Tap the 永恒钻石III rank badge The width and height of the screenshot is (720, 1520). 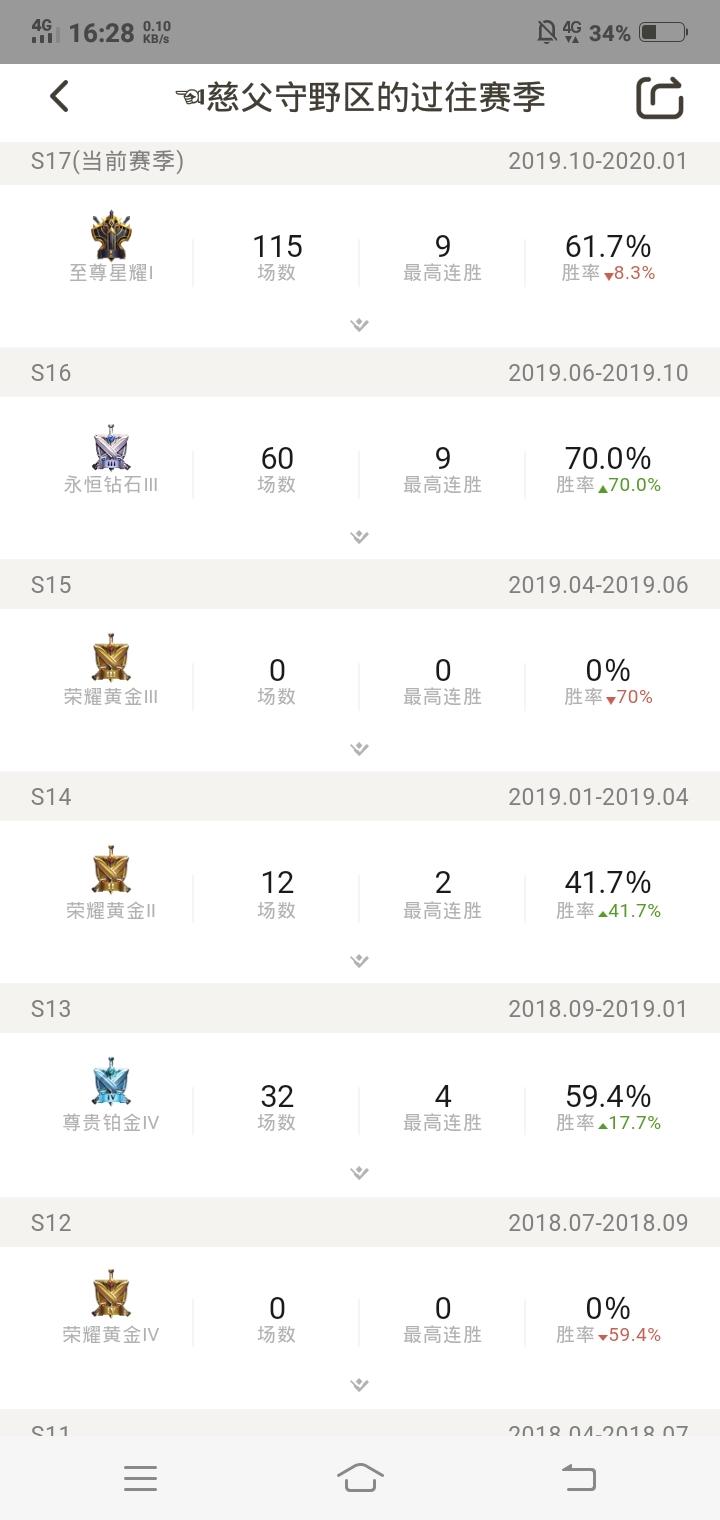[111, 448]
